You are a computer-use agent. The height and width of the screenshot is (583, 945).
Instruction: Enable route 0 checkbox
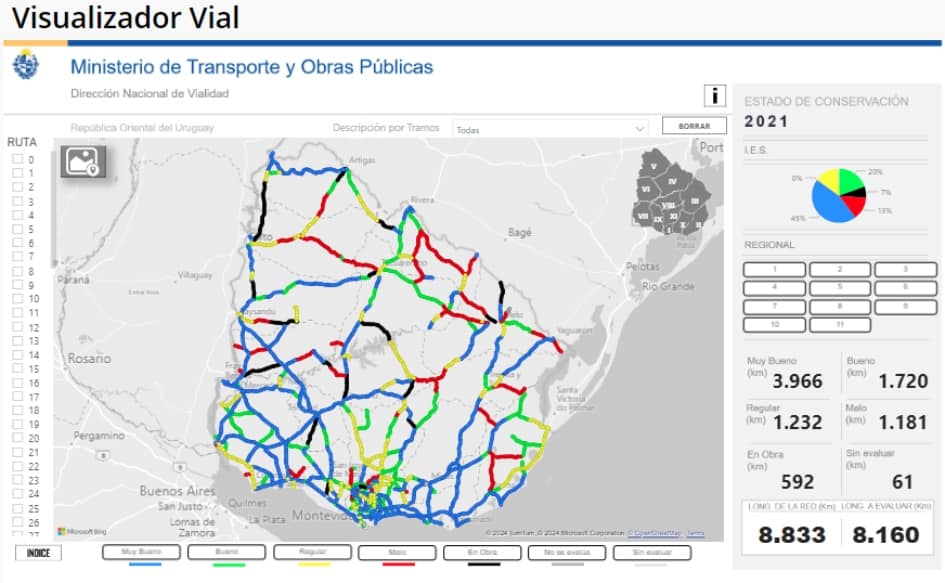[x=17, y=160]
